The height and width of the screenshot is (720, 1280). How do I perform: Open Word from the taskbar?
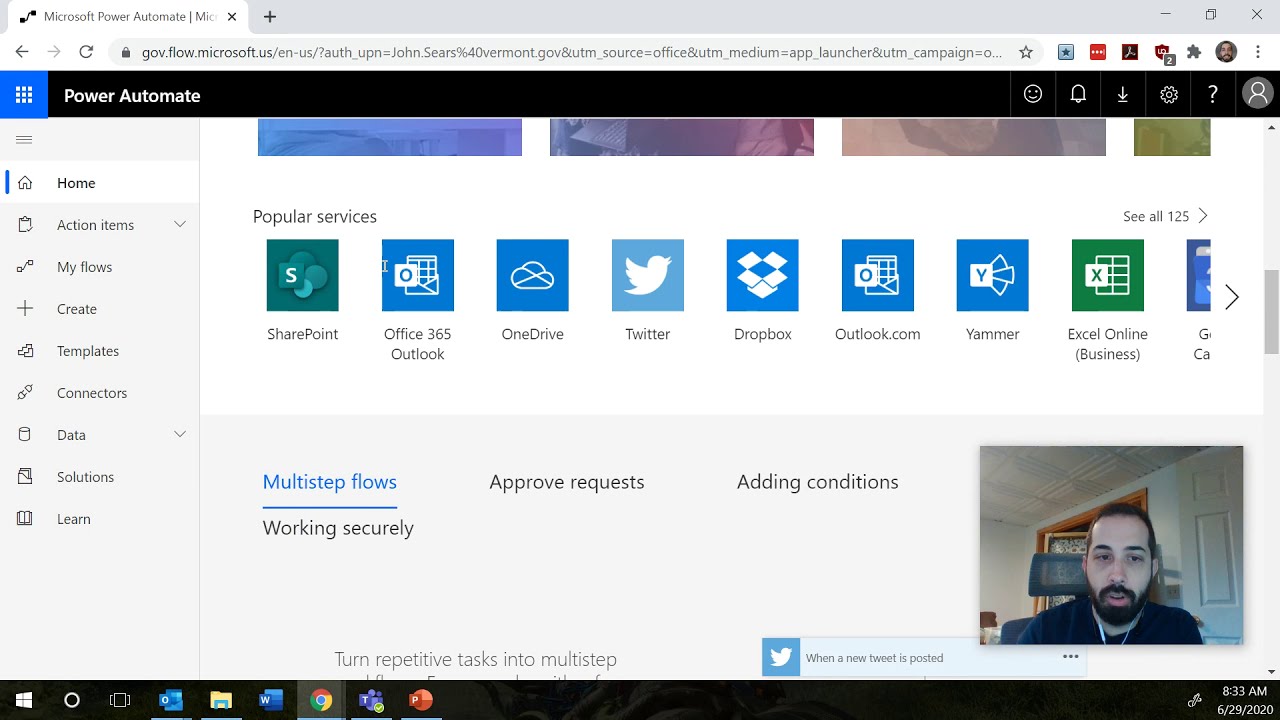click(x=271, y=700)
